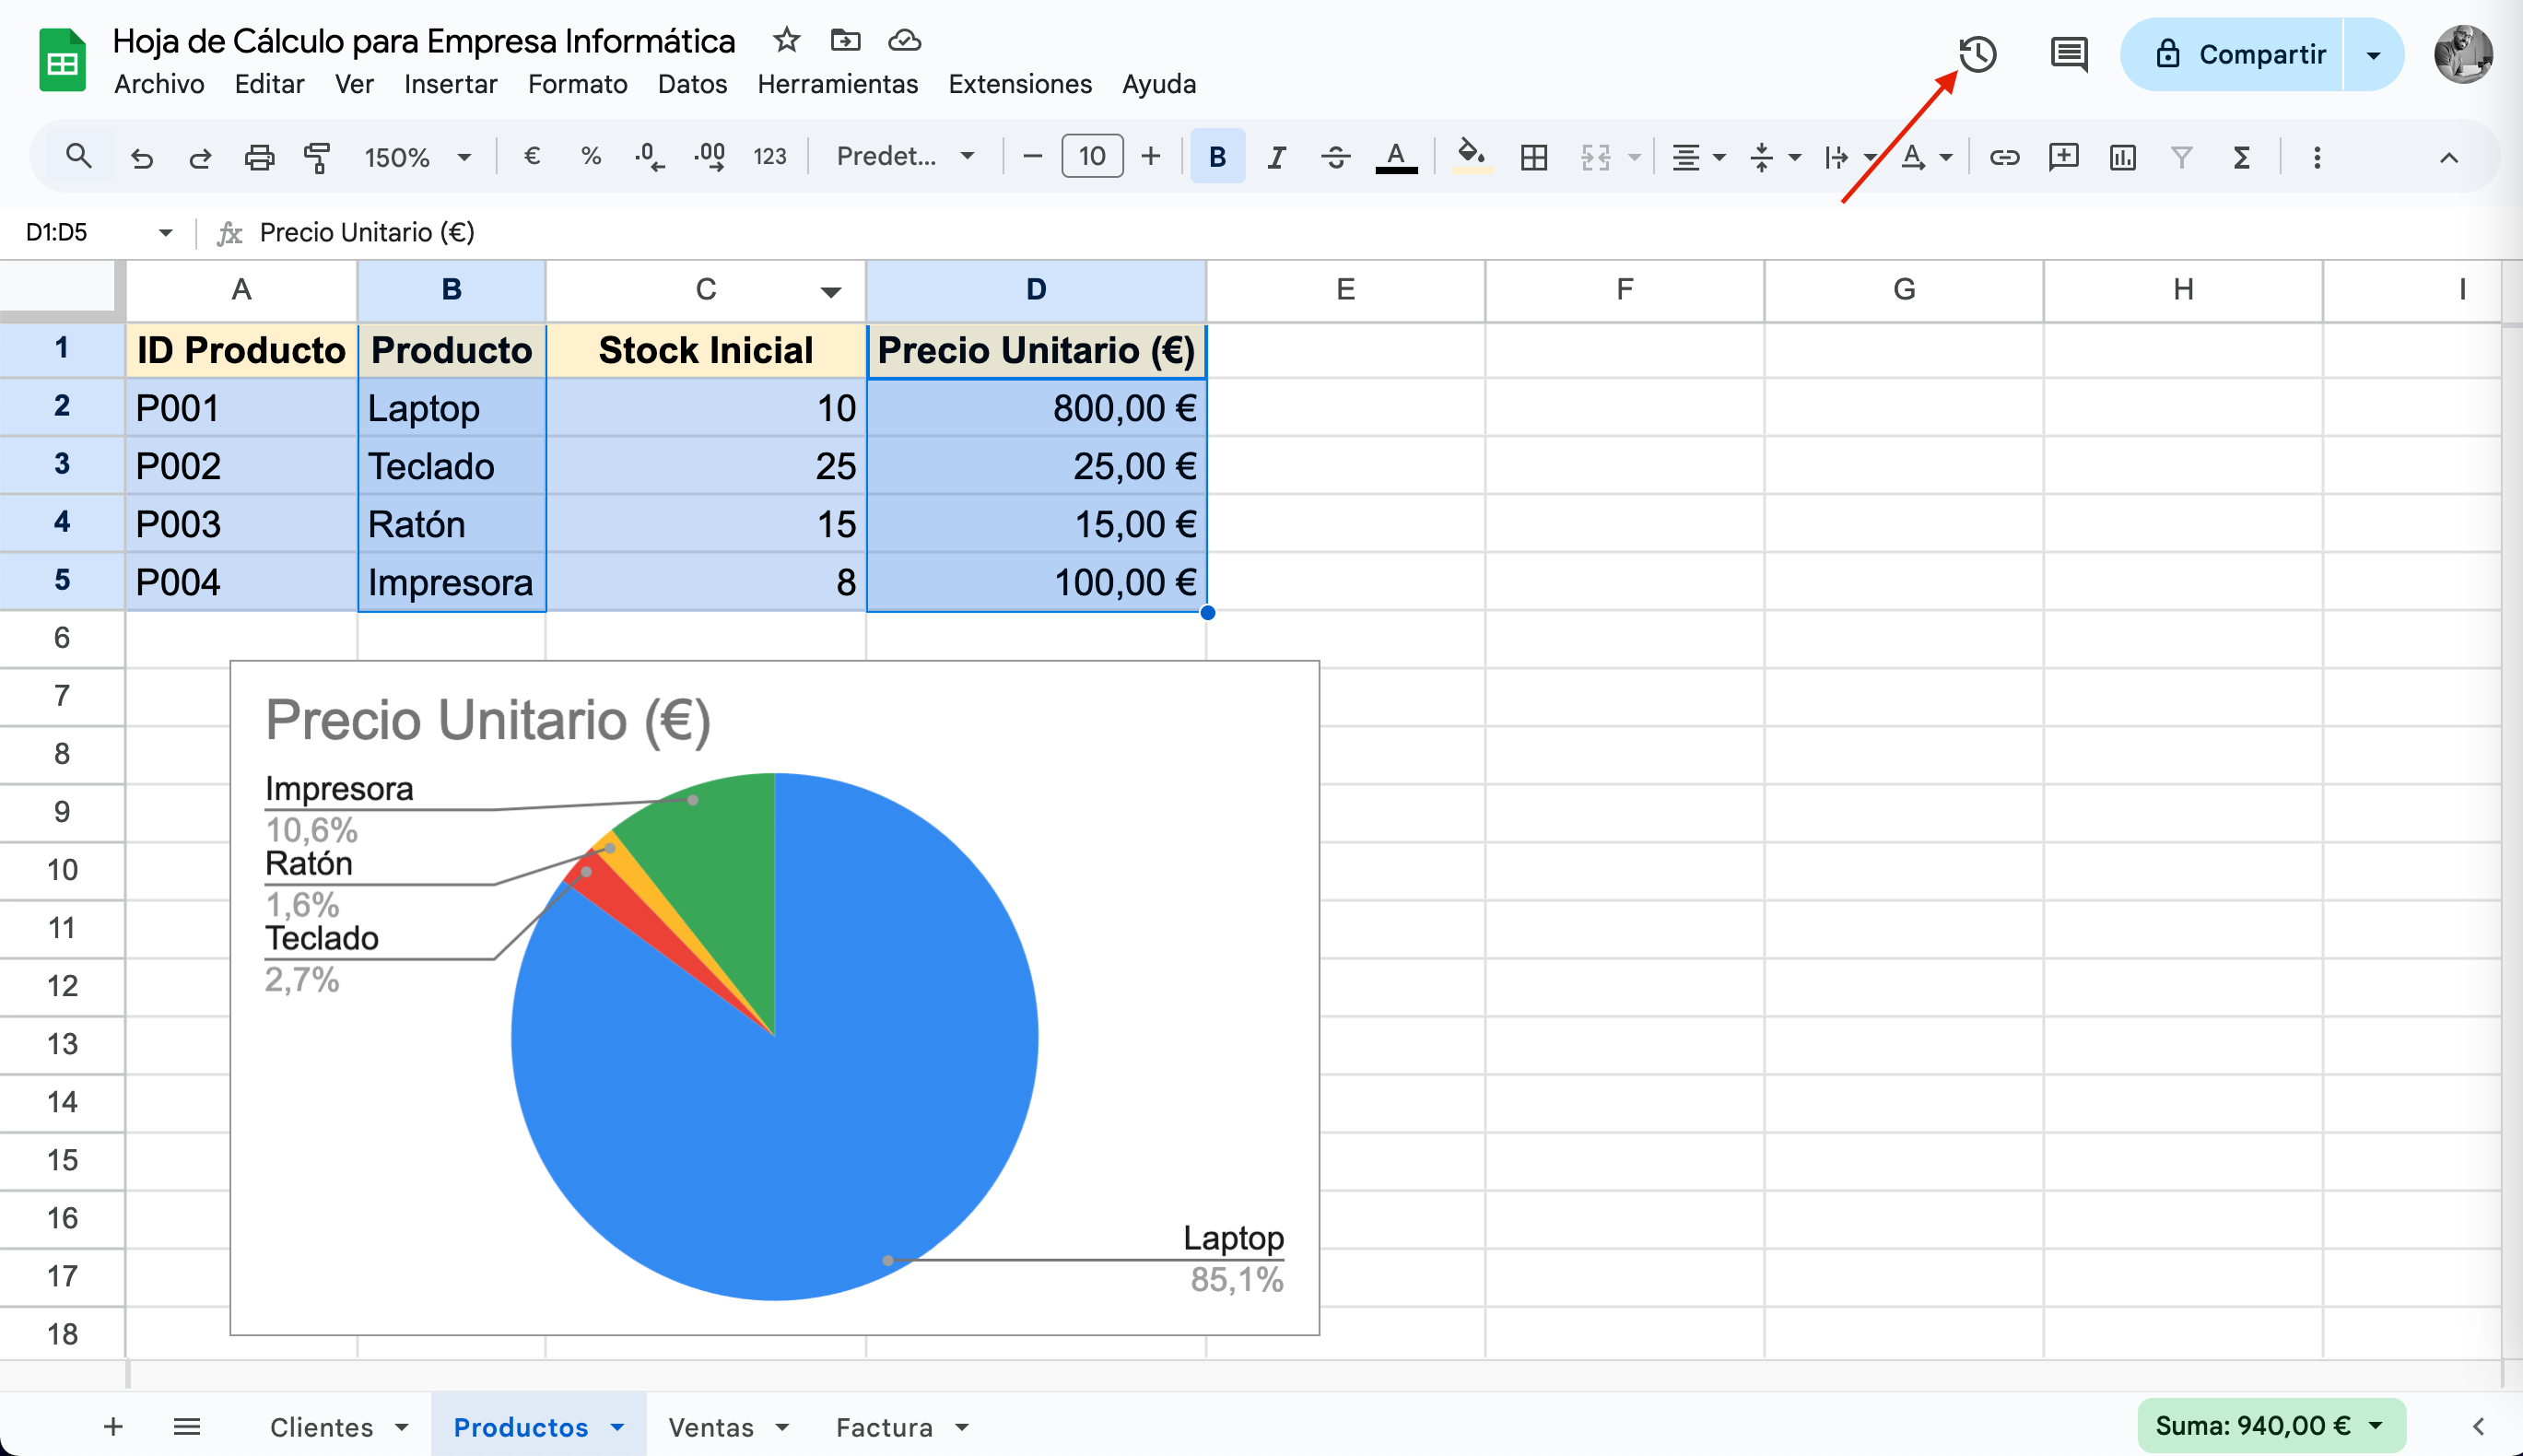This screenshot has width=2523, height=1456.
Task: Click the borders icon
Action: coord(1533,157)
